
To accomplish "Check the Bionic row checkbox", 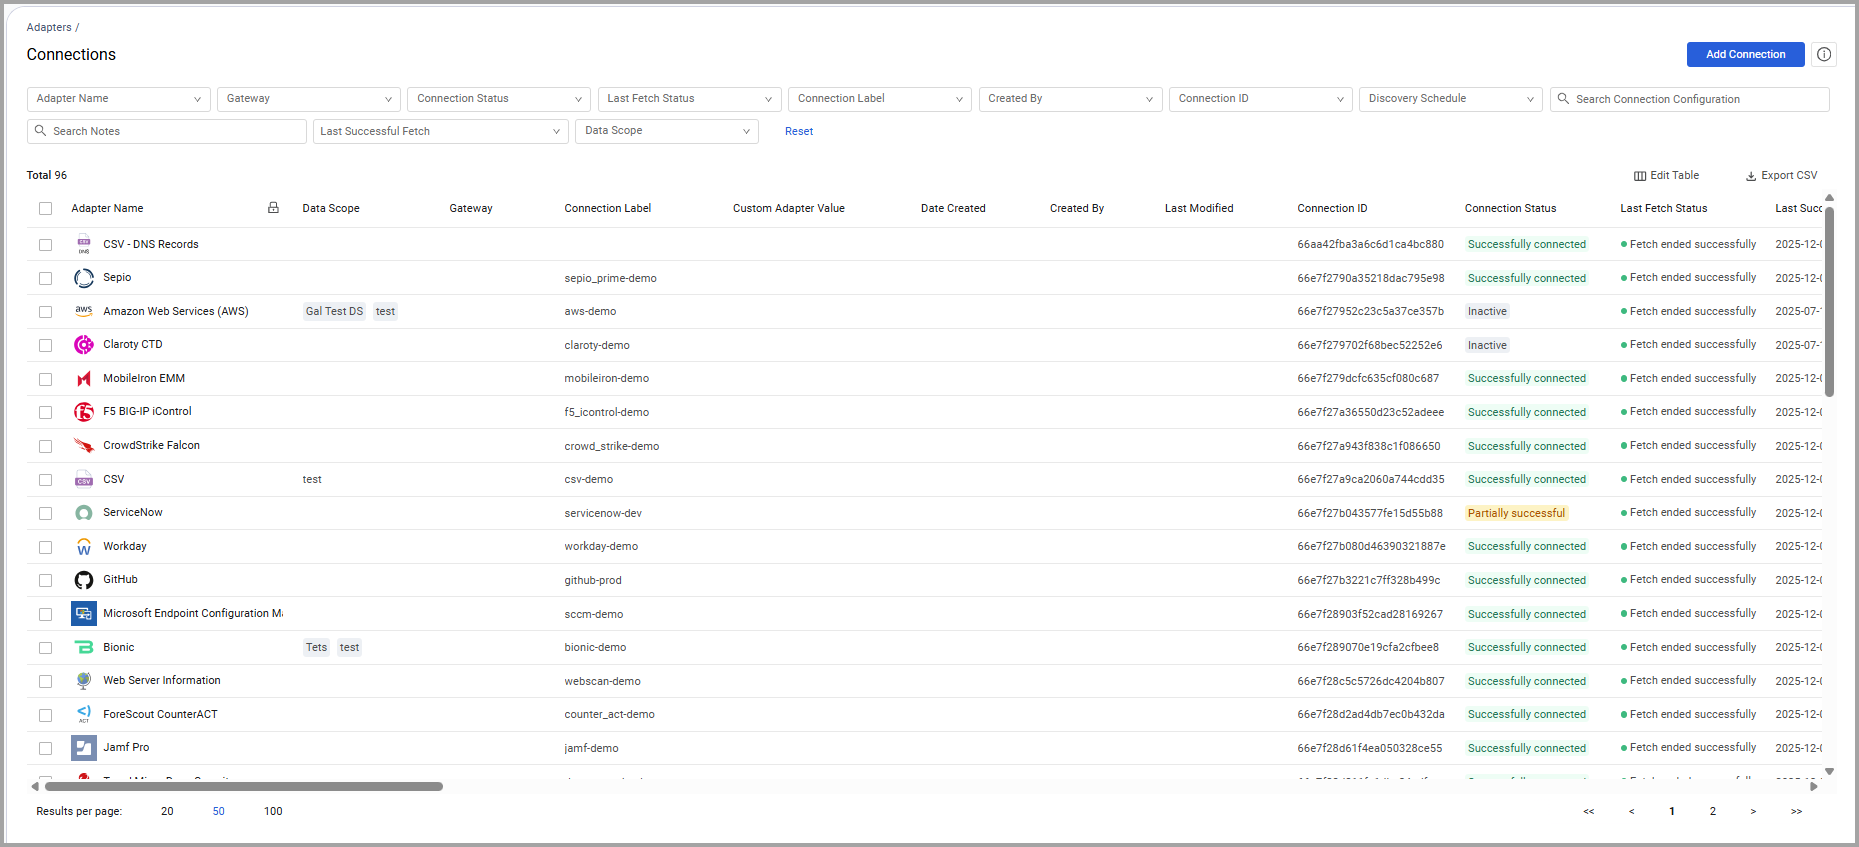I will tap(45, 648).
